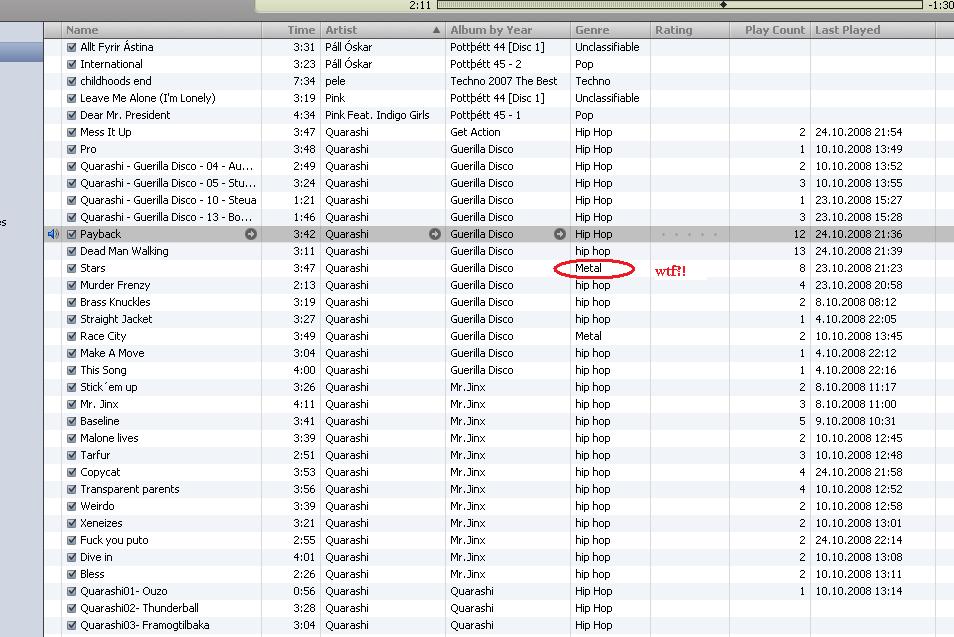The image size is (954, 637).
Task: Click the arrow icon in Payback's Artist cell
Action: [434, 234]
